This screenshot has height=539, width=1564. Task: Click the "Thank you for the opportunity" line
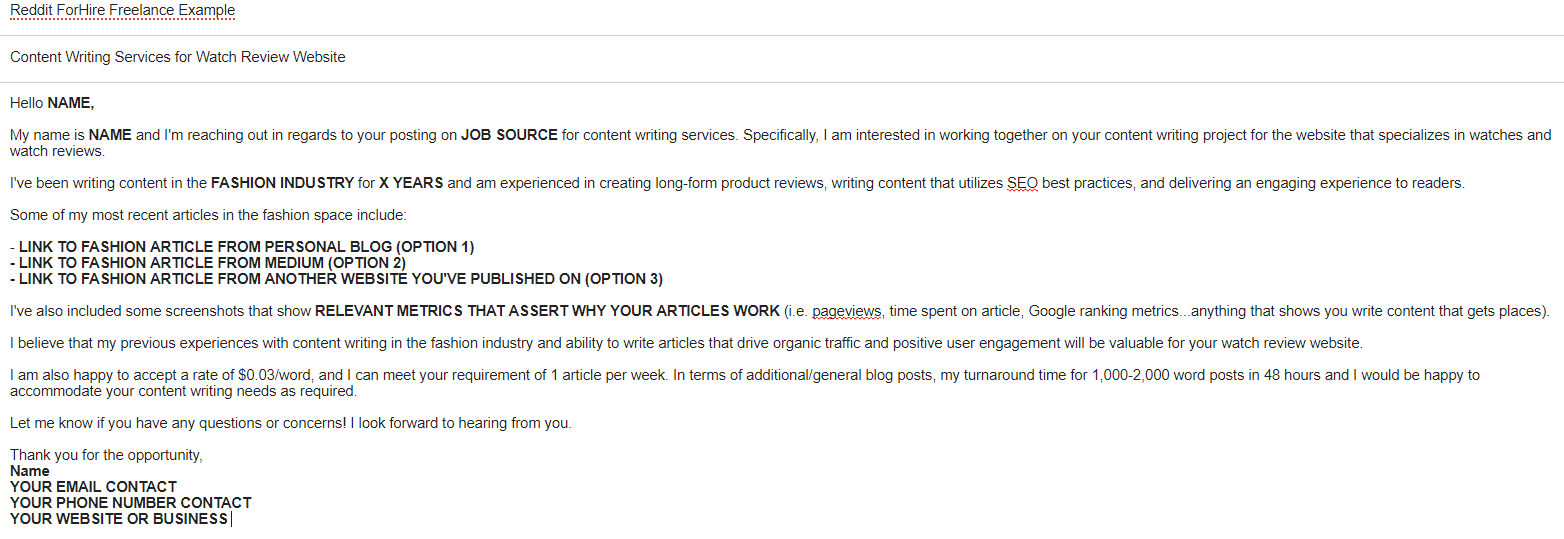[x=106, y=455]
